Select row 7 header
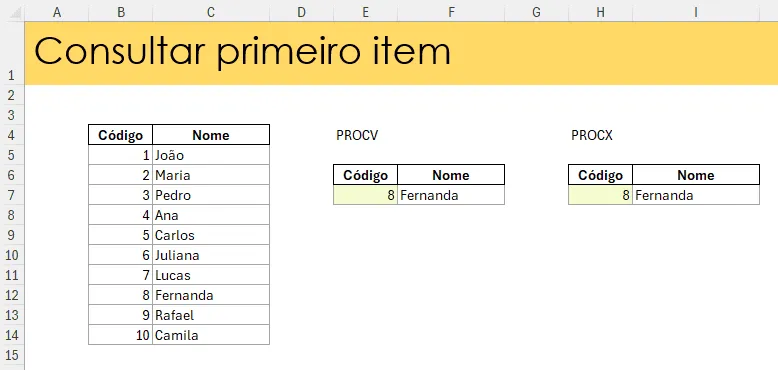 pos(12,195)
